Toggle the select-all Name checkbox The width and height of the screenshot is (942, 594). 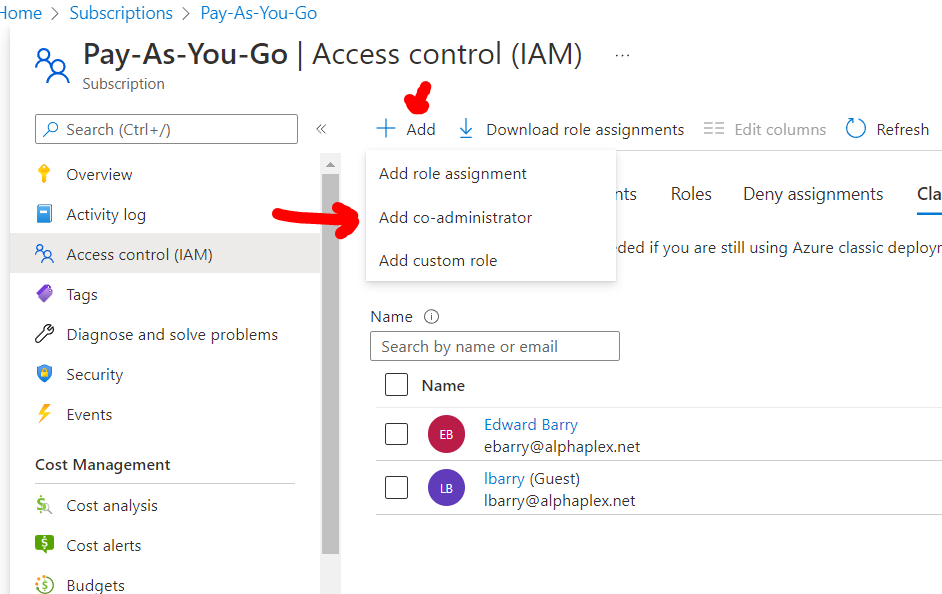[x=397, y=384]
